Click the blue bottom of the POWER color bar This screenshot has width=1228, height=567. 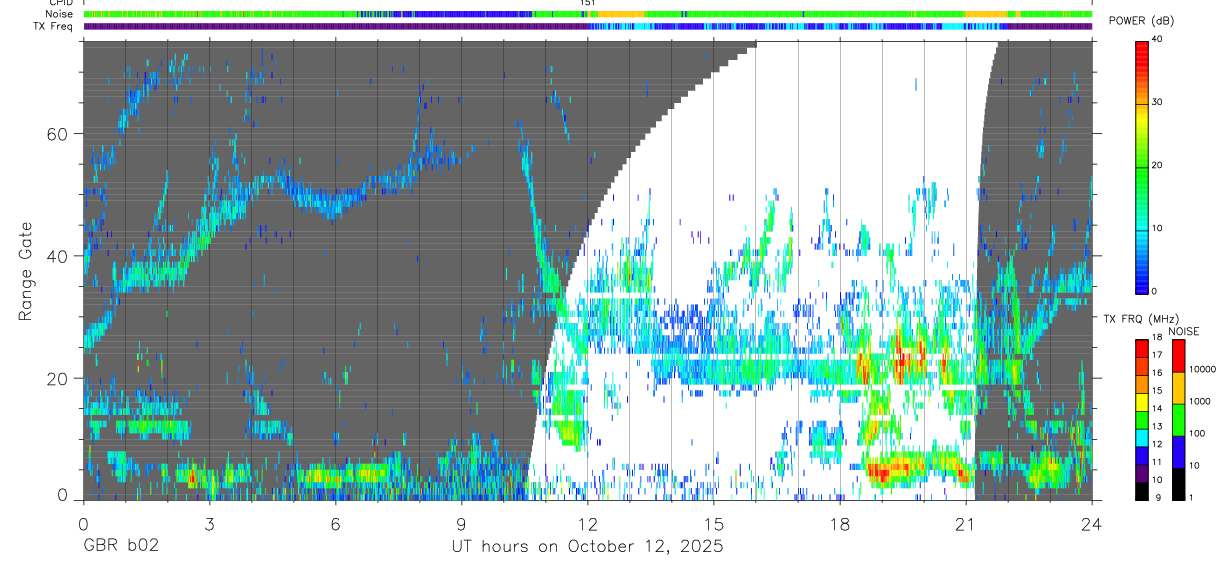tap(1141, 278)
